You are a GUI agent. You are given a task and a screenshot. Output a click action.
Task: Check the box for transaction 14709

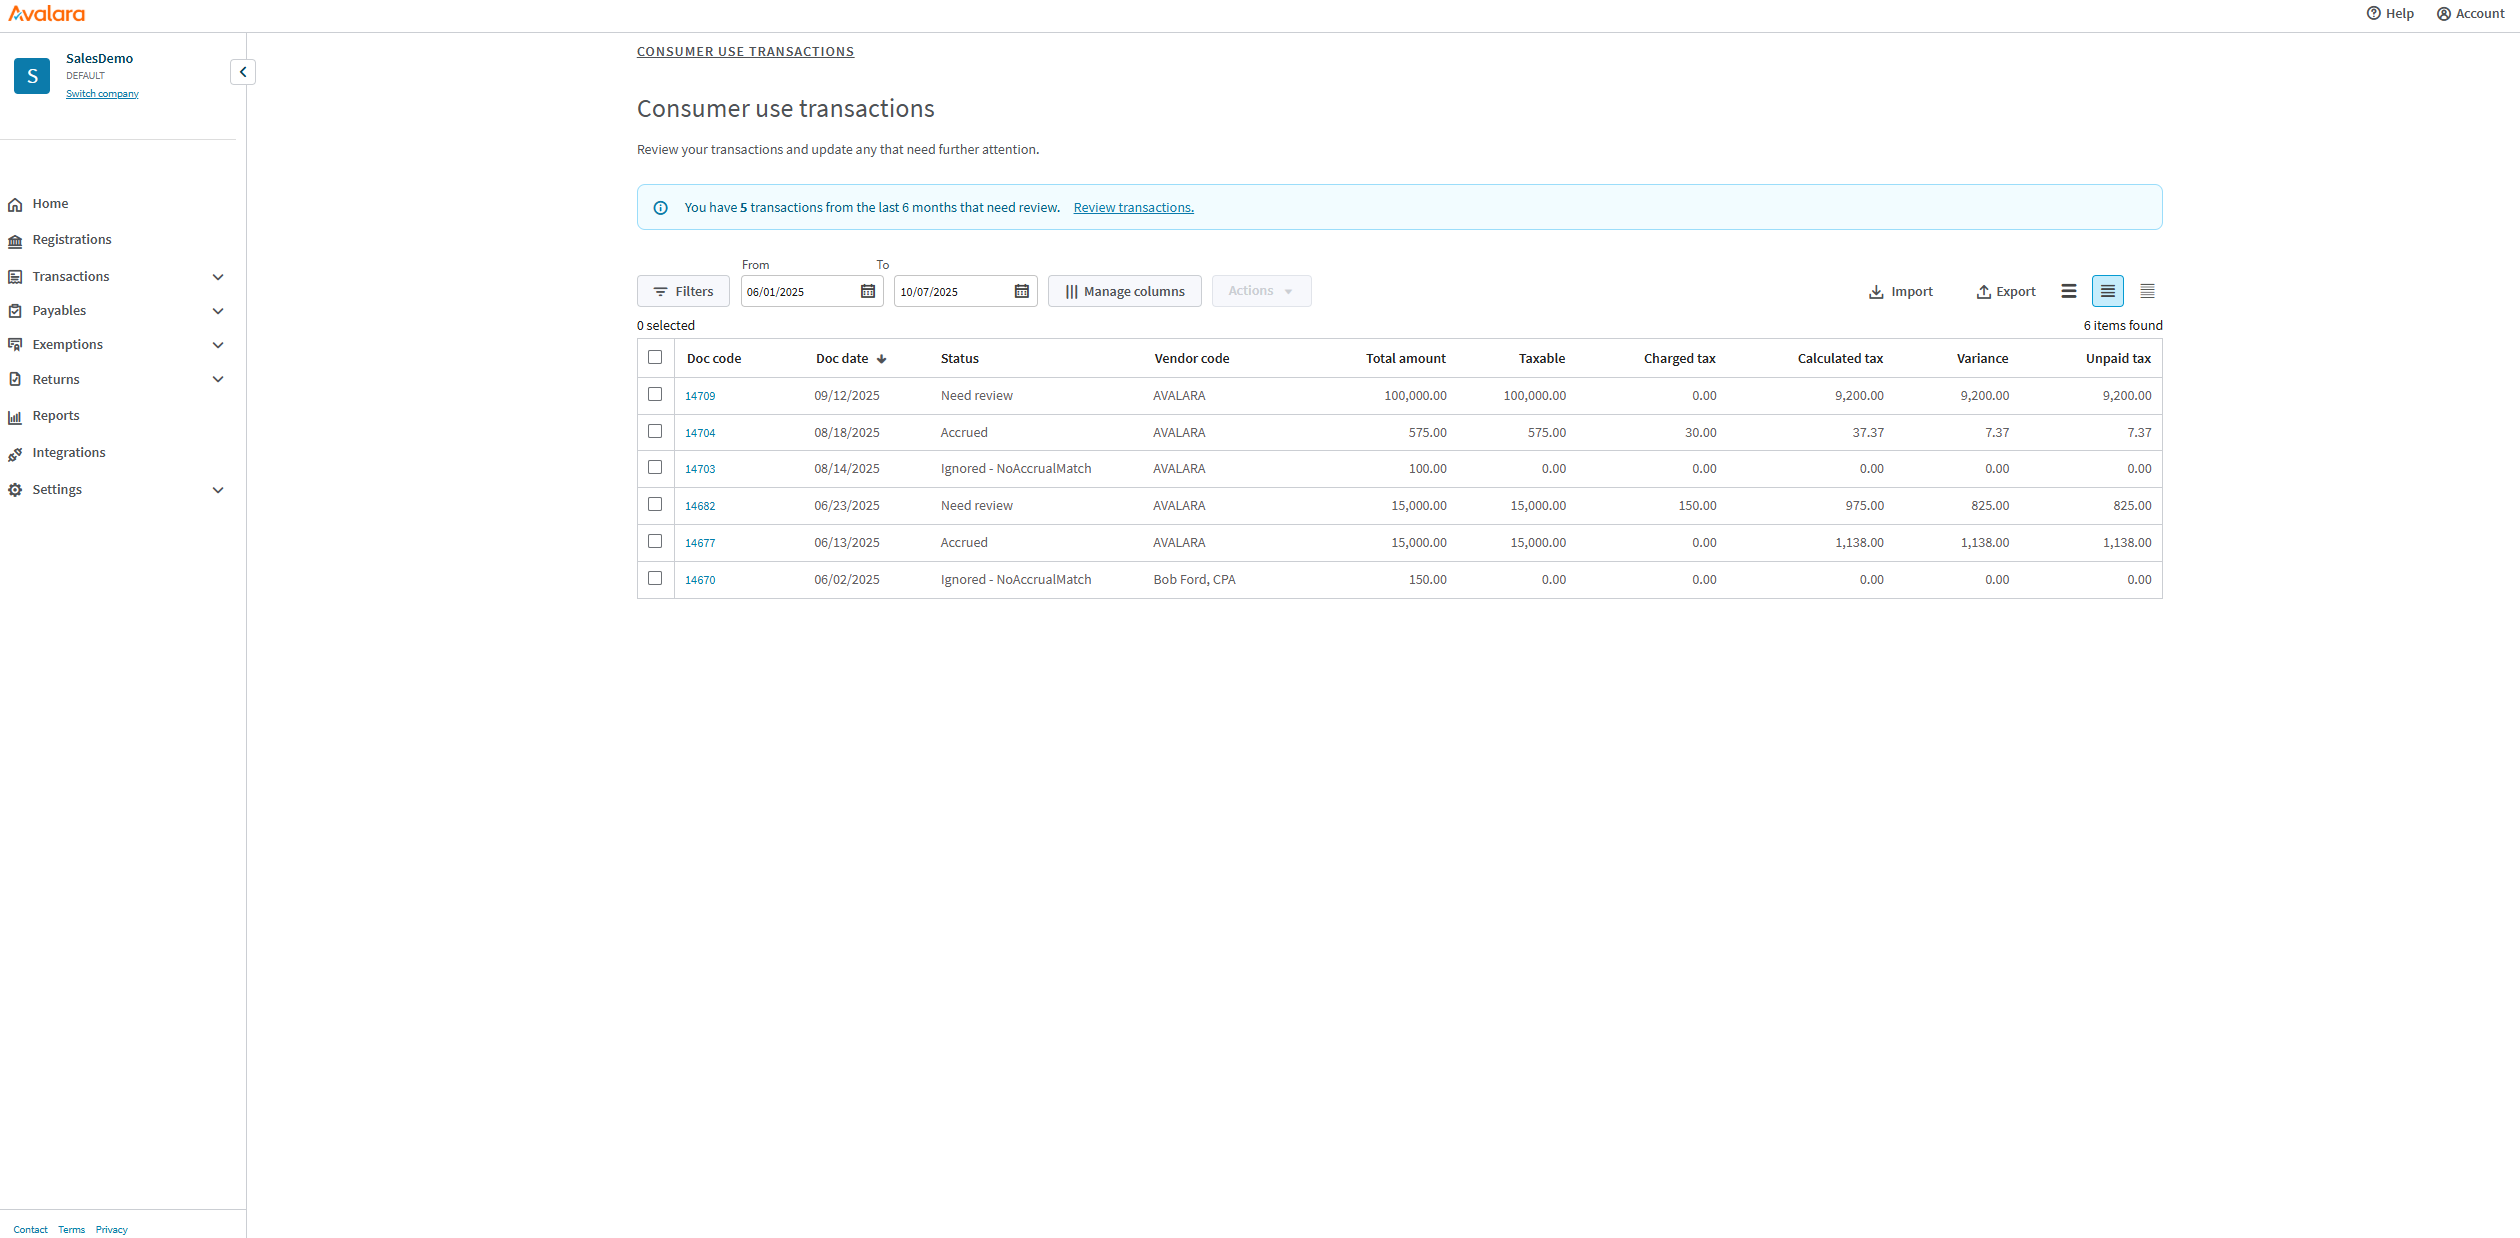(655, 394)
